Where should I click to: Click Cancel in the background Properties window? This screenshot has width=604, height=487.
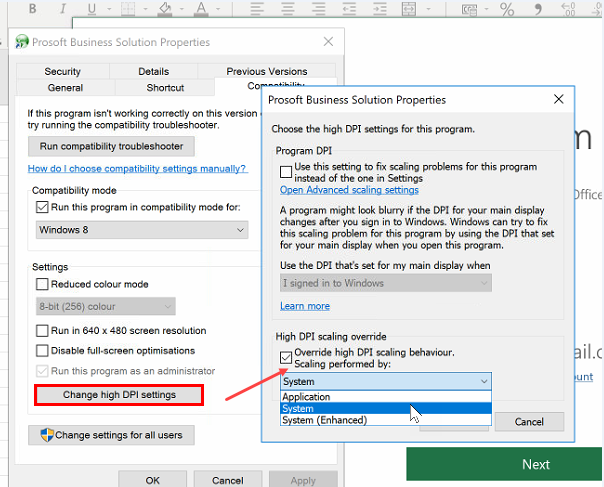coord(228,480)
